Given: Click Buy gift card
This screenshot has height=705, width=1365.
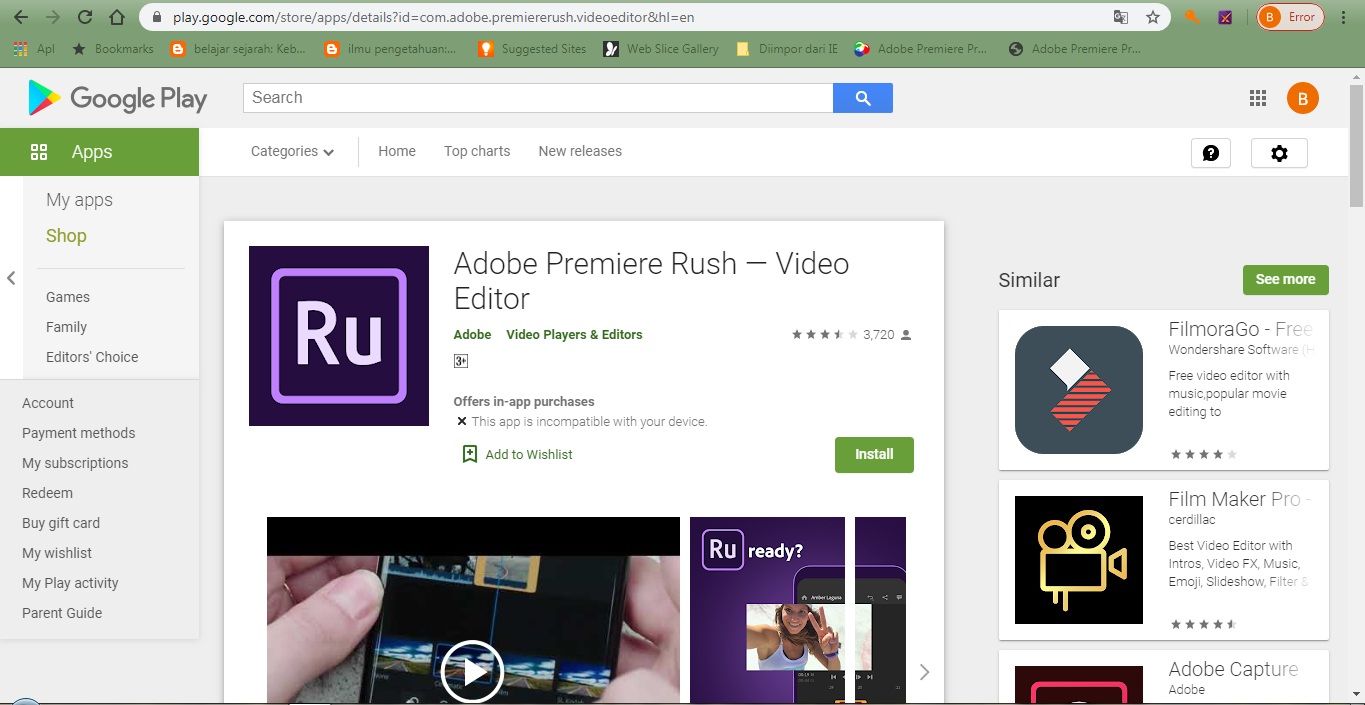Looking at the screenshot, I should [x=61, y=523].
